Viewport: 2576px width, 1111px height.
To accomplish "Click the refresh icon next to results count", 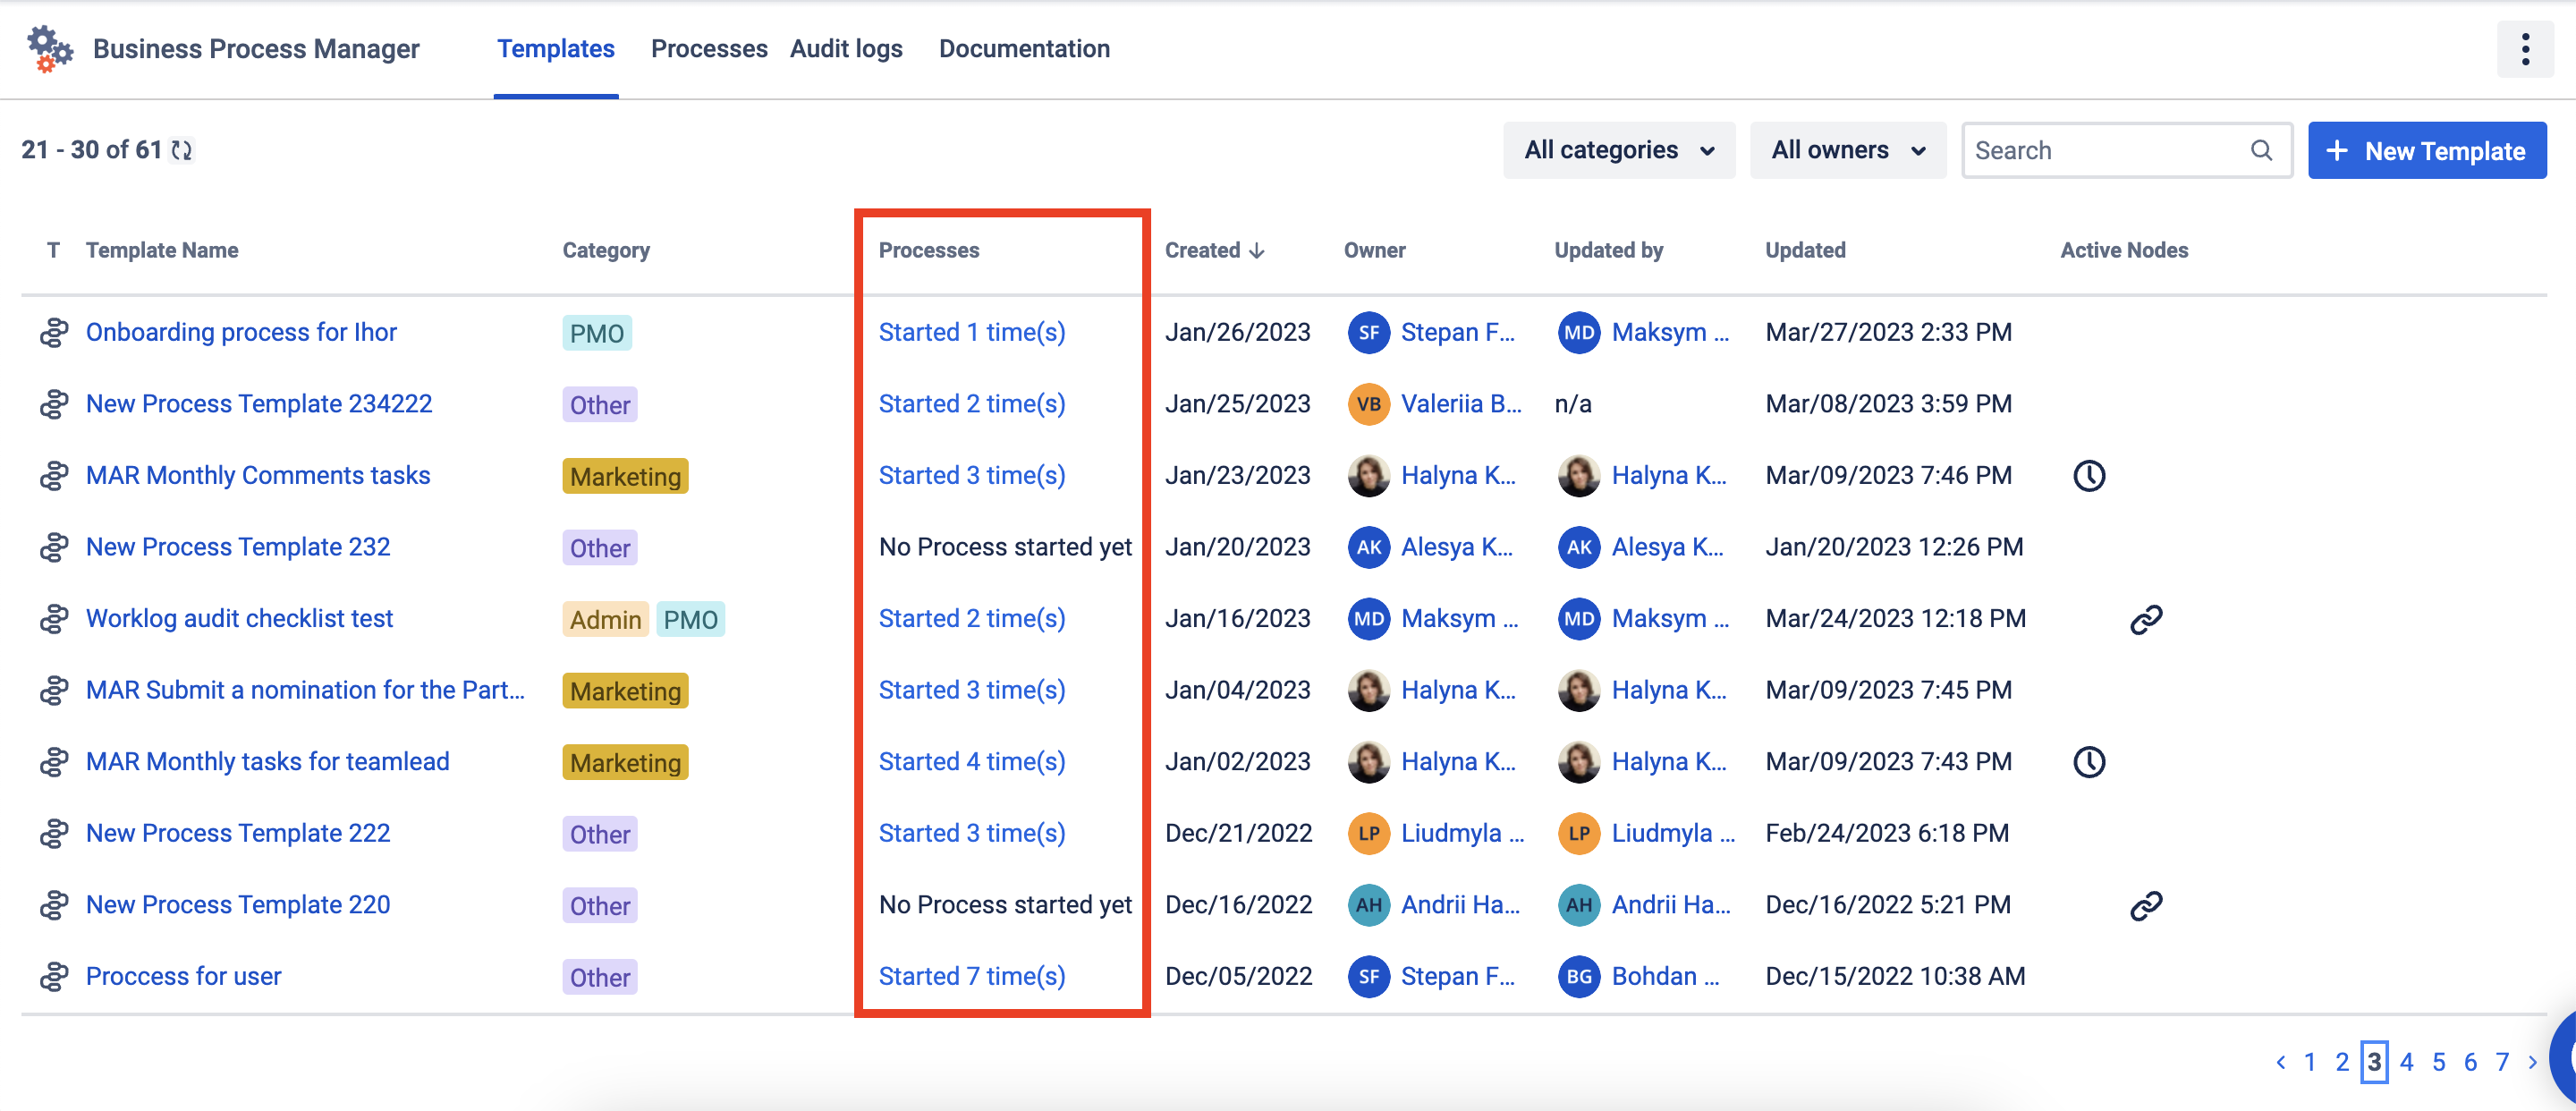I will [181, 150].
